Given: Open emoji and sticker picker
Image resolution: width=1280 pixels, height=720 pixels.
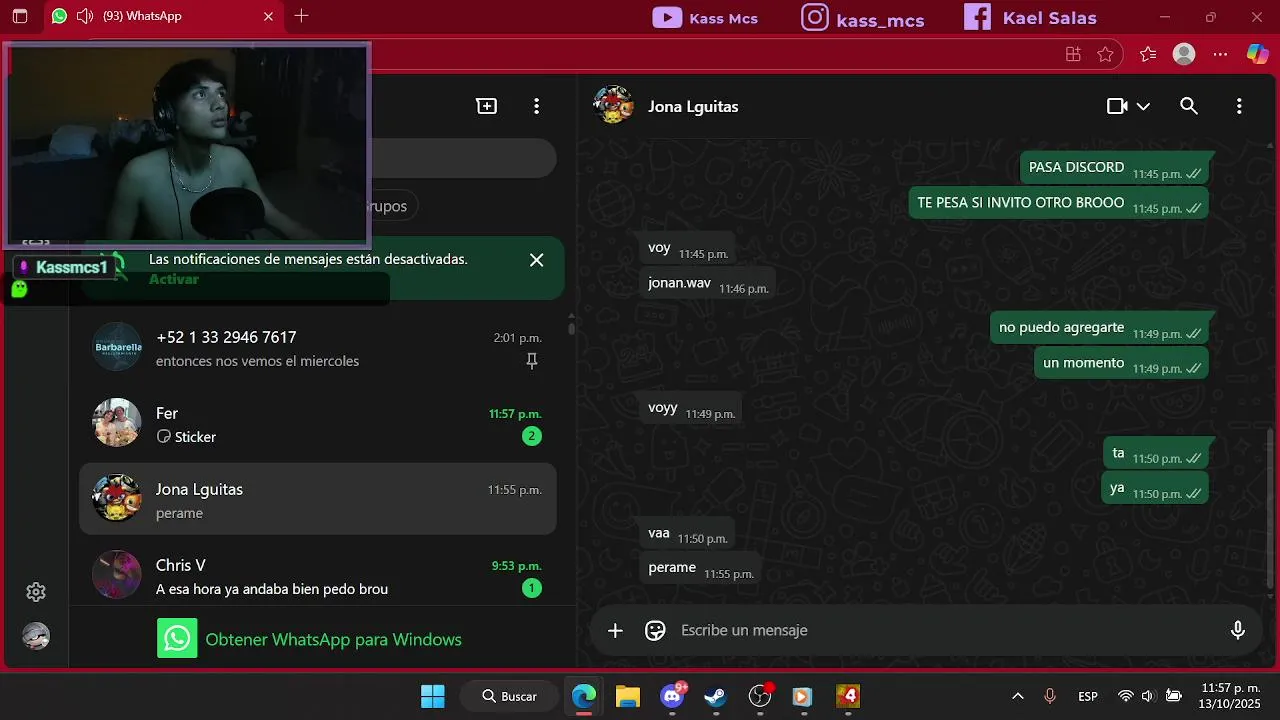Looking at the screenshot, I should [655, 630].
